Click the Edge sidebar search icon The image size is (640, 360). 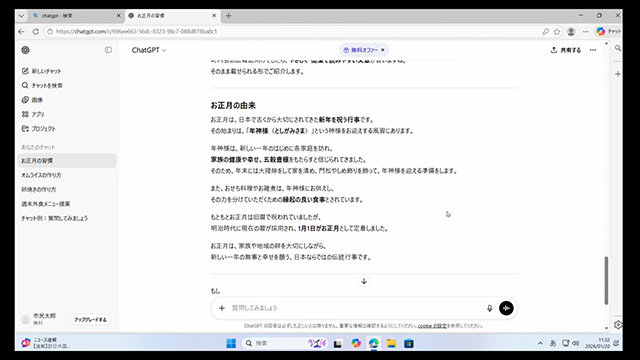coord(618,48)
